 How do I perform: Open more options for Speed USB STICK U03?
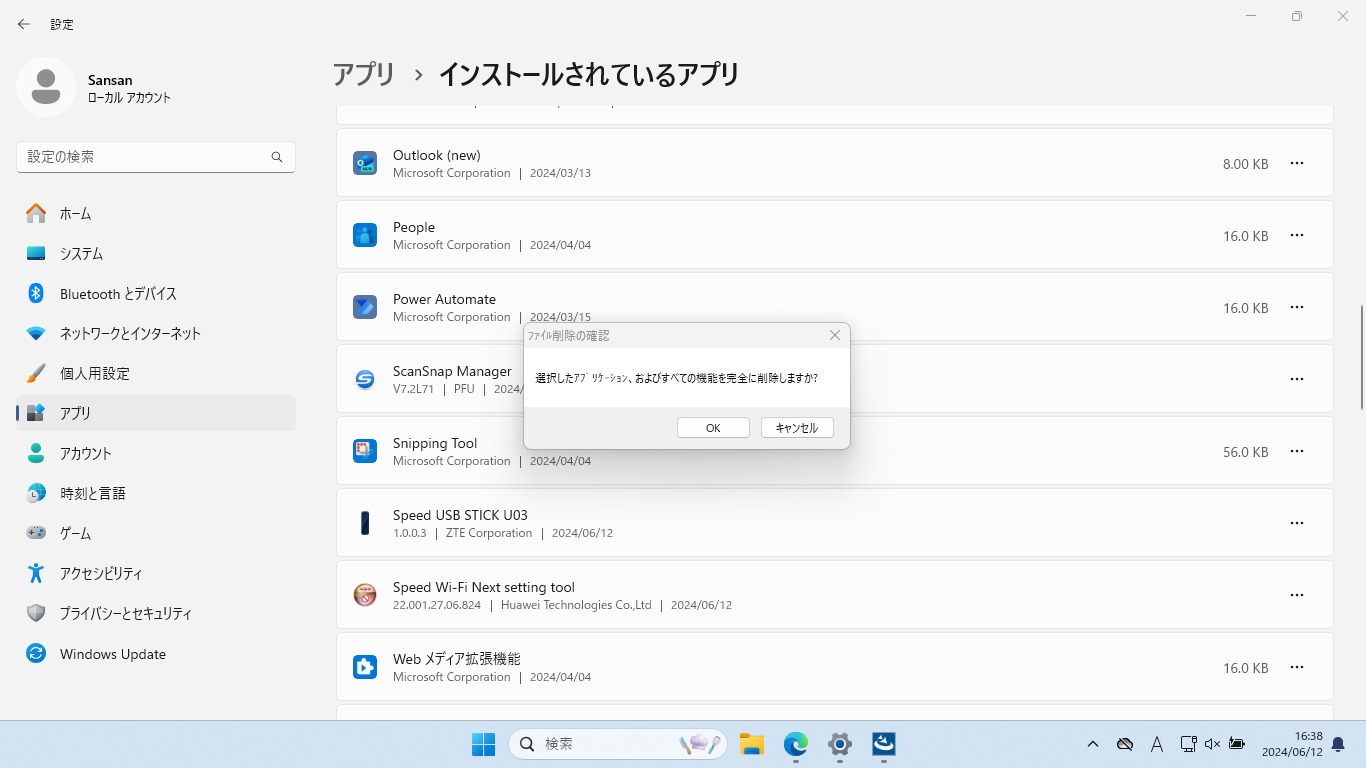(x=1297, y=523)
